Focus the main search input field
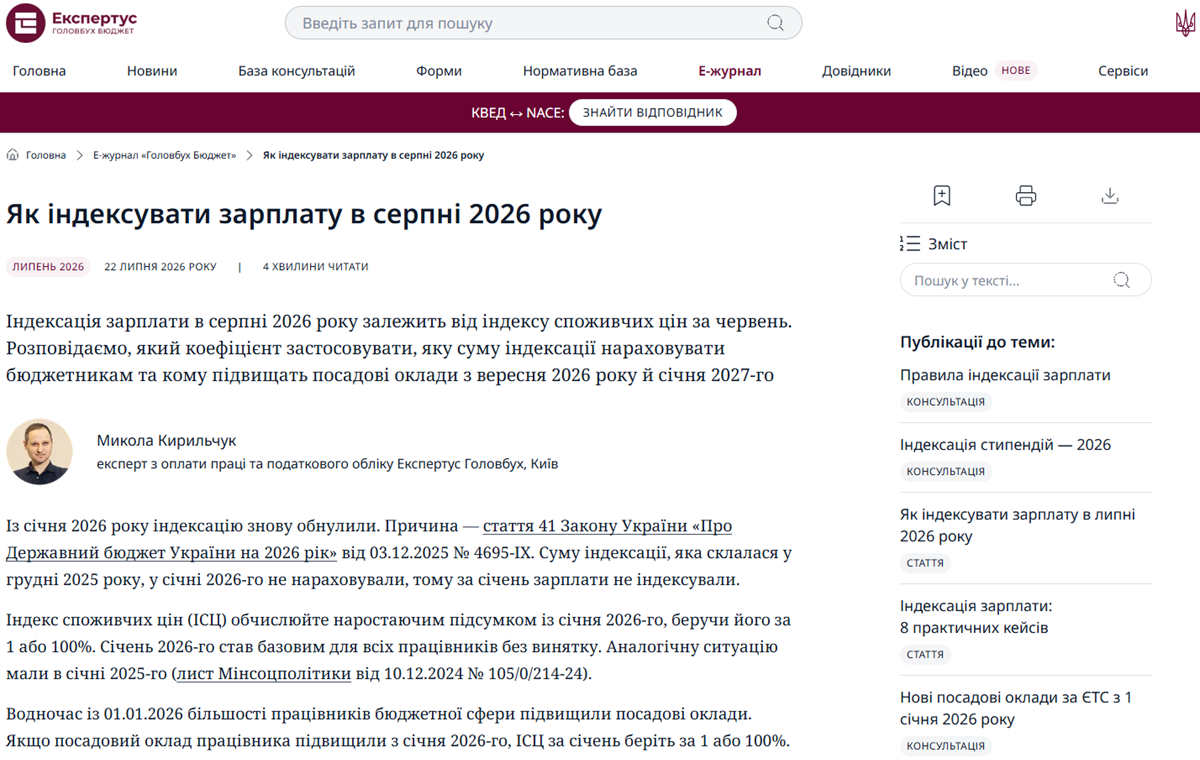Viewport: 1200px width, 760px height. click(543, 23)
